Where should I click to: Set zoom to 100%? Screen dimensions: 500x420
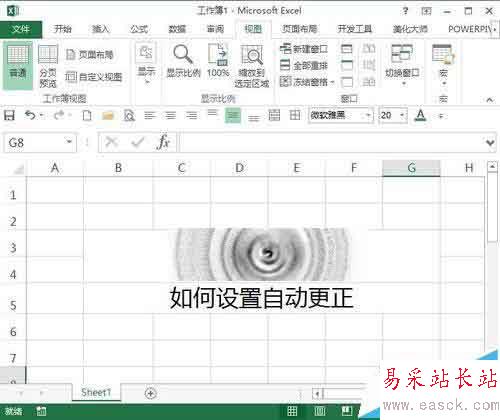[218, 61]
